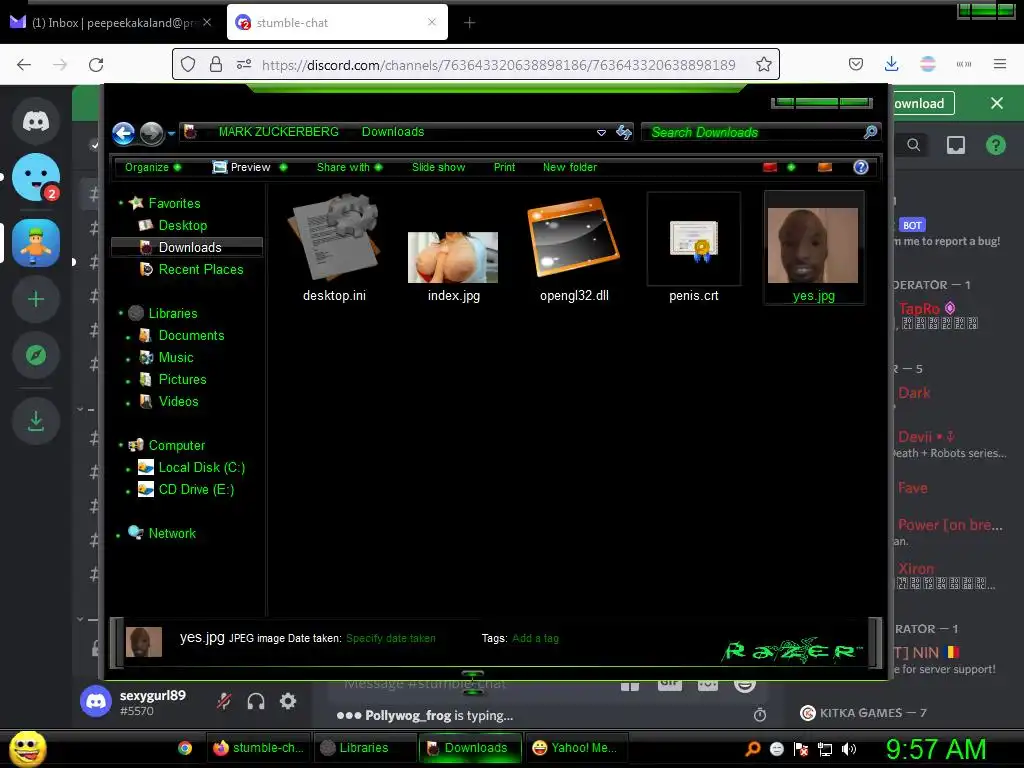The width and height of the screenshot is (1024, 768).
Task: Open Firefox downloads arrow icon
Action: click(891, 64)
